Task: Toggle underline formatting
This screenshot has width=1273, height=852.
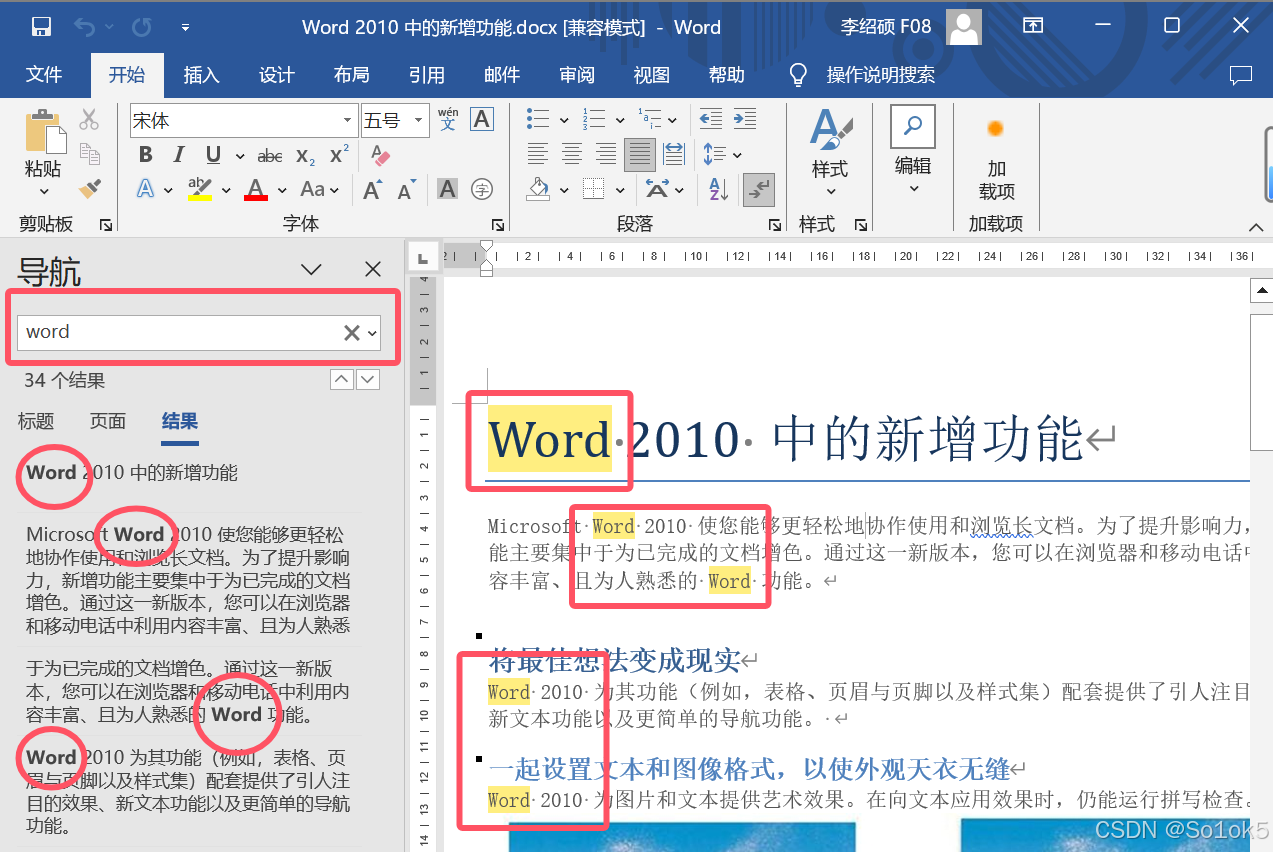Action: [x=213, y=155]
